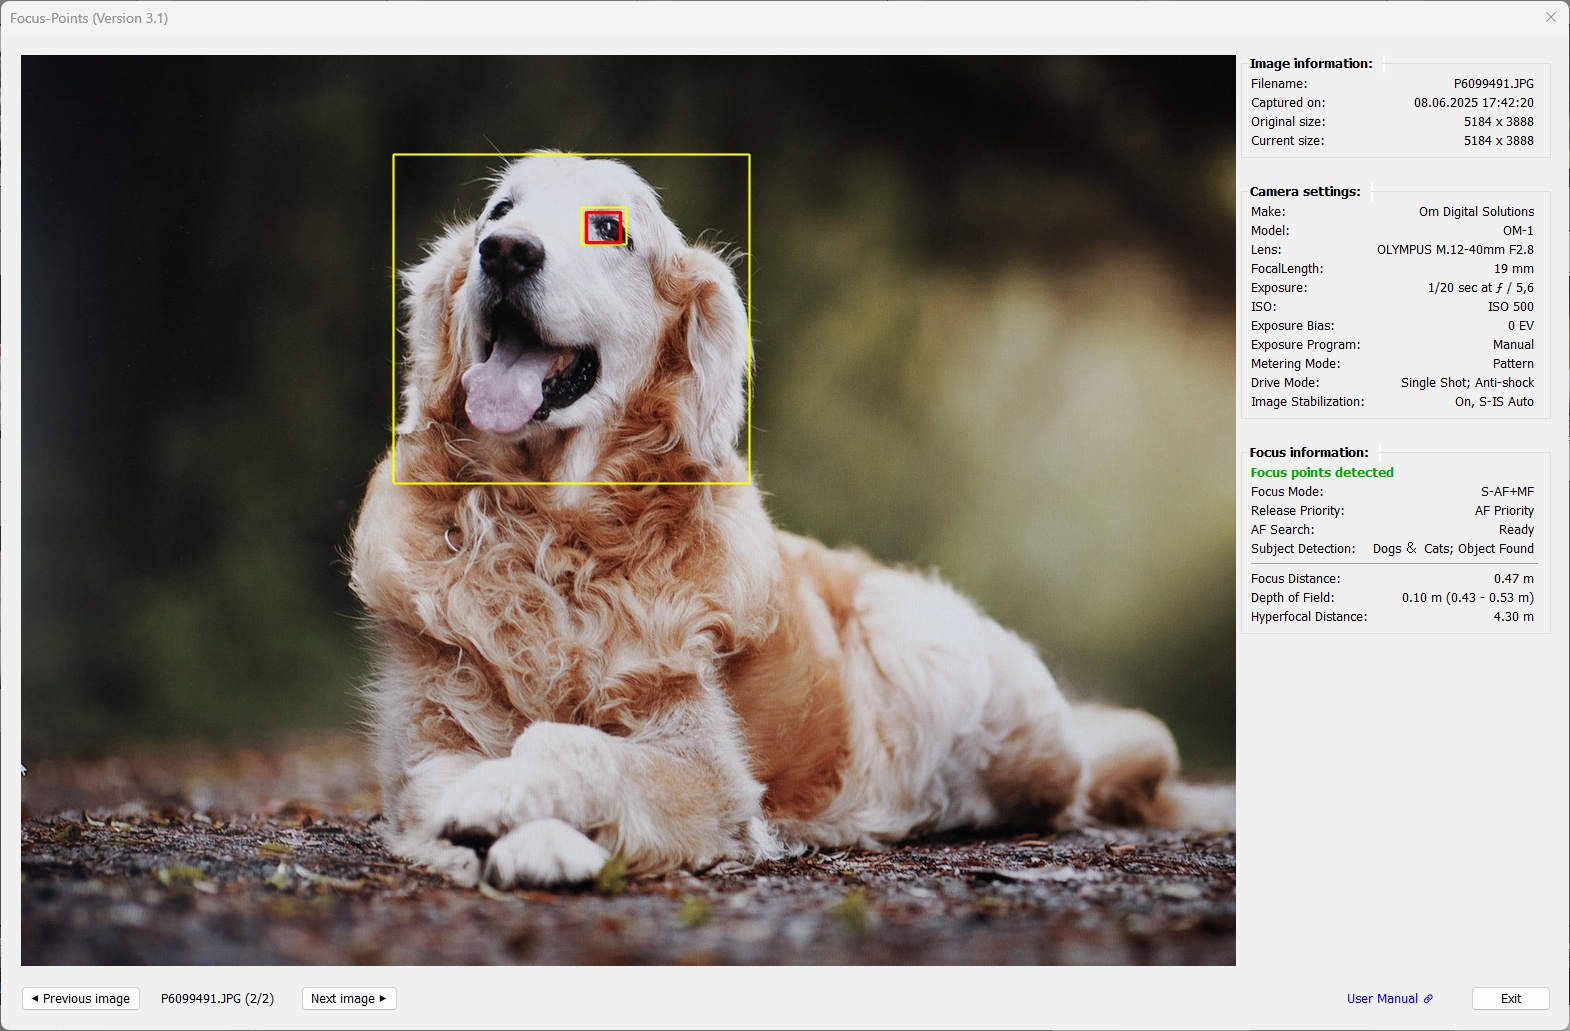Image resolution: width=1570 pixels, height=1031 pixels.
Task: Select the Camera settings section header
Action: 1304,191
